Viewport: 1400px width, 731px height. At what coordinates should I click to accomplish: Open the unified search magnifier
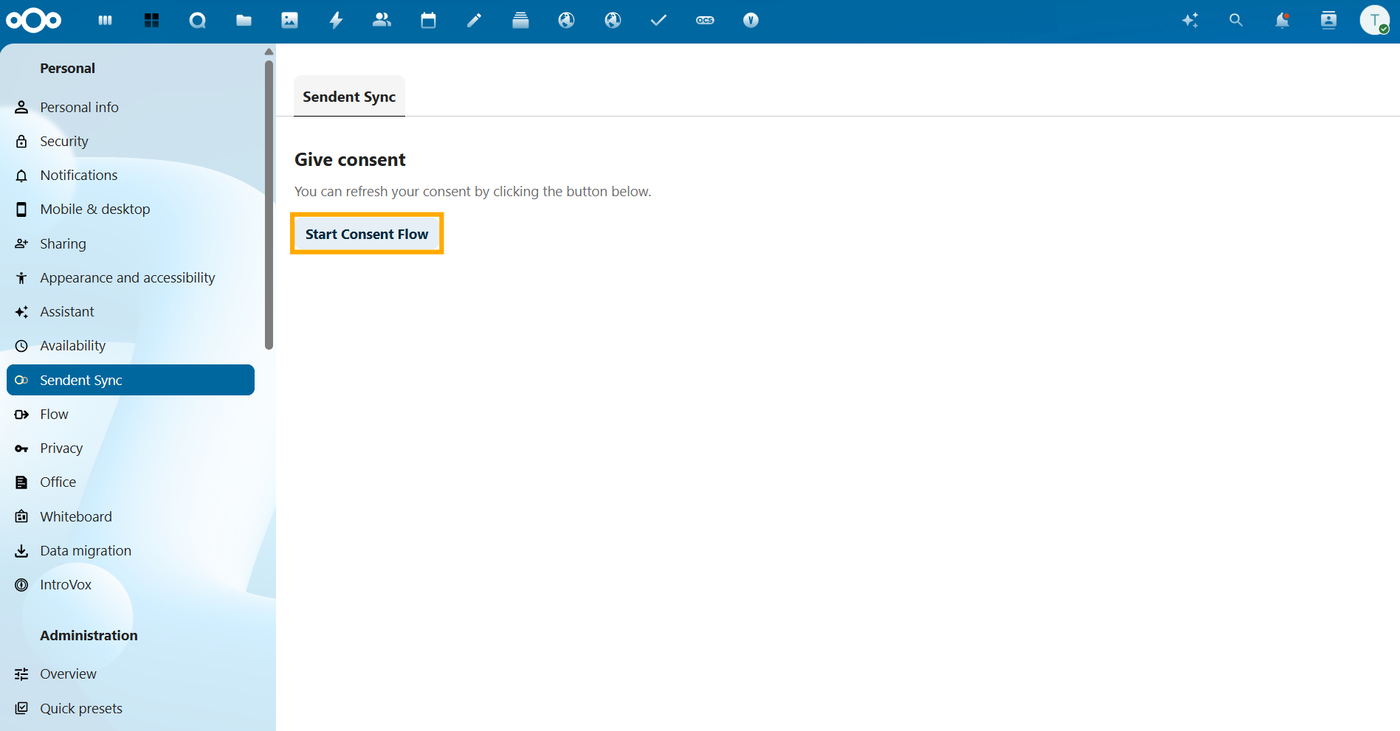(1236, 20)
